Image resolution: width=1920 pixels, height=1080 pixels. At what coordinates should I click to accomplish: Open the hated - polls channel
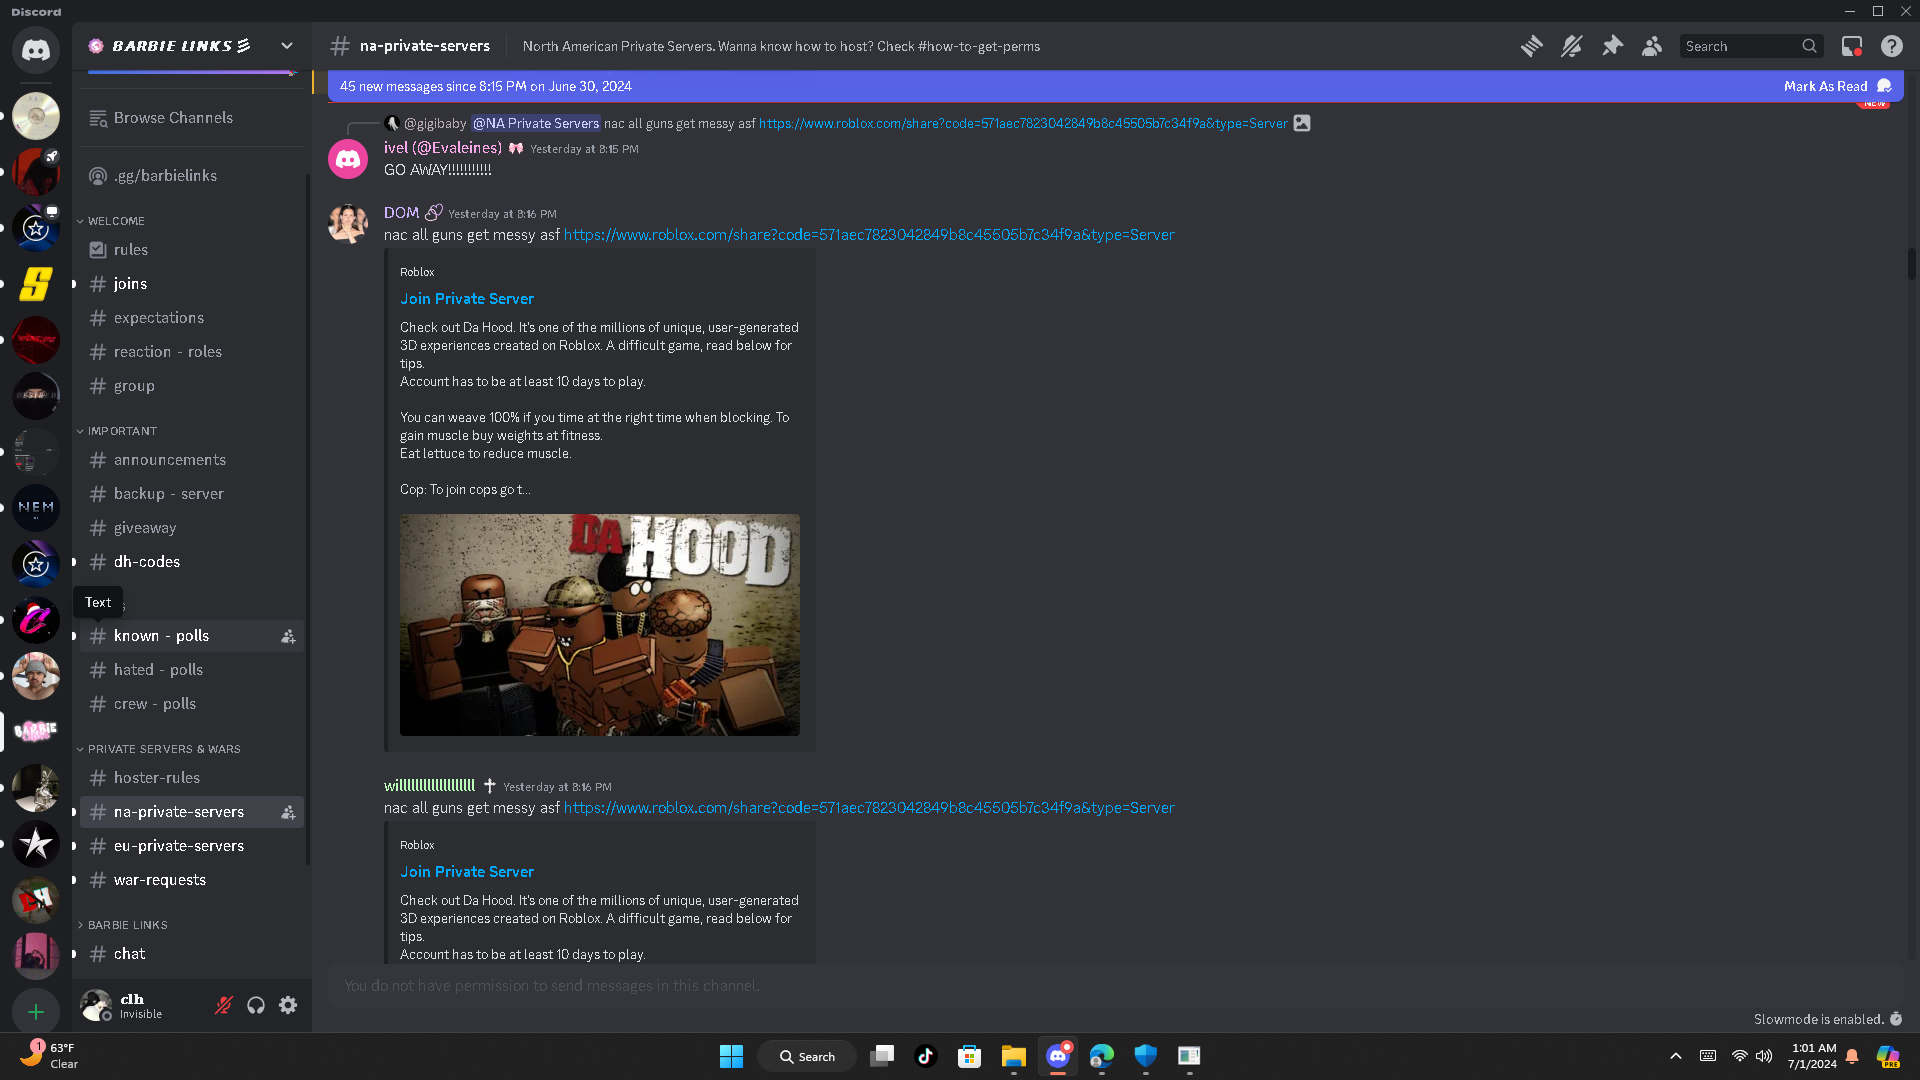191,670
